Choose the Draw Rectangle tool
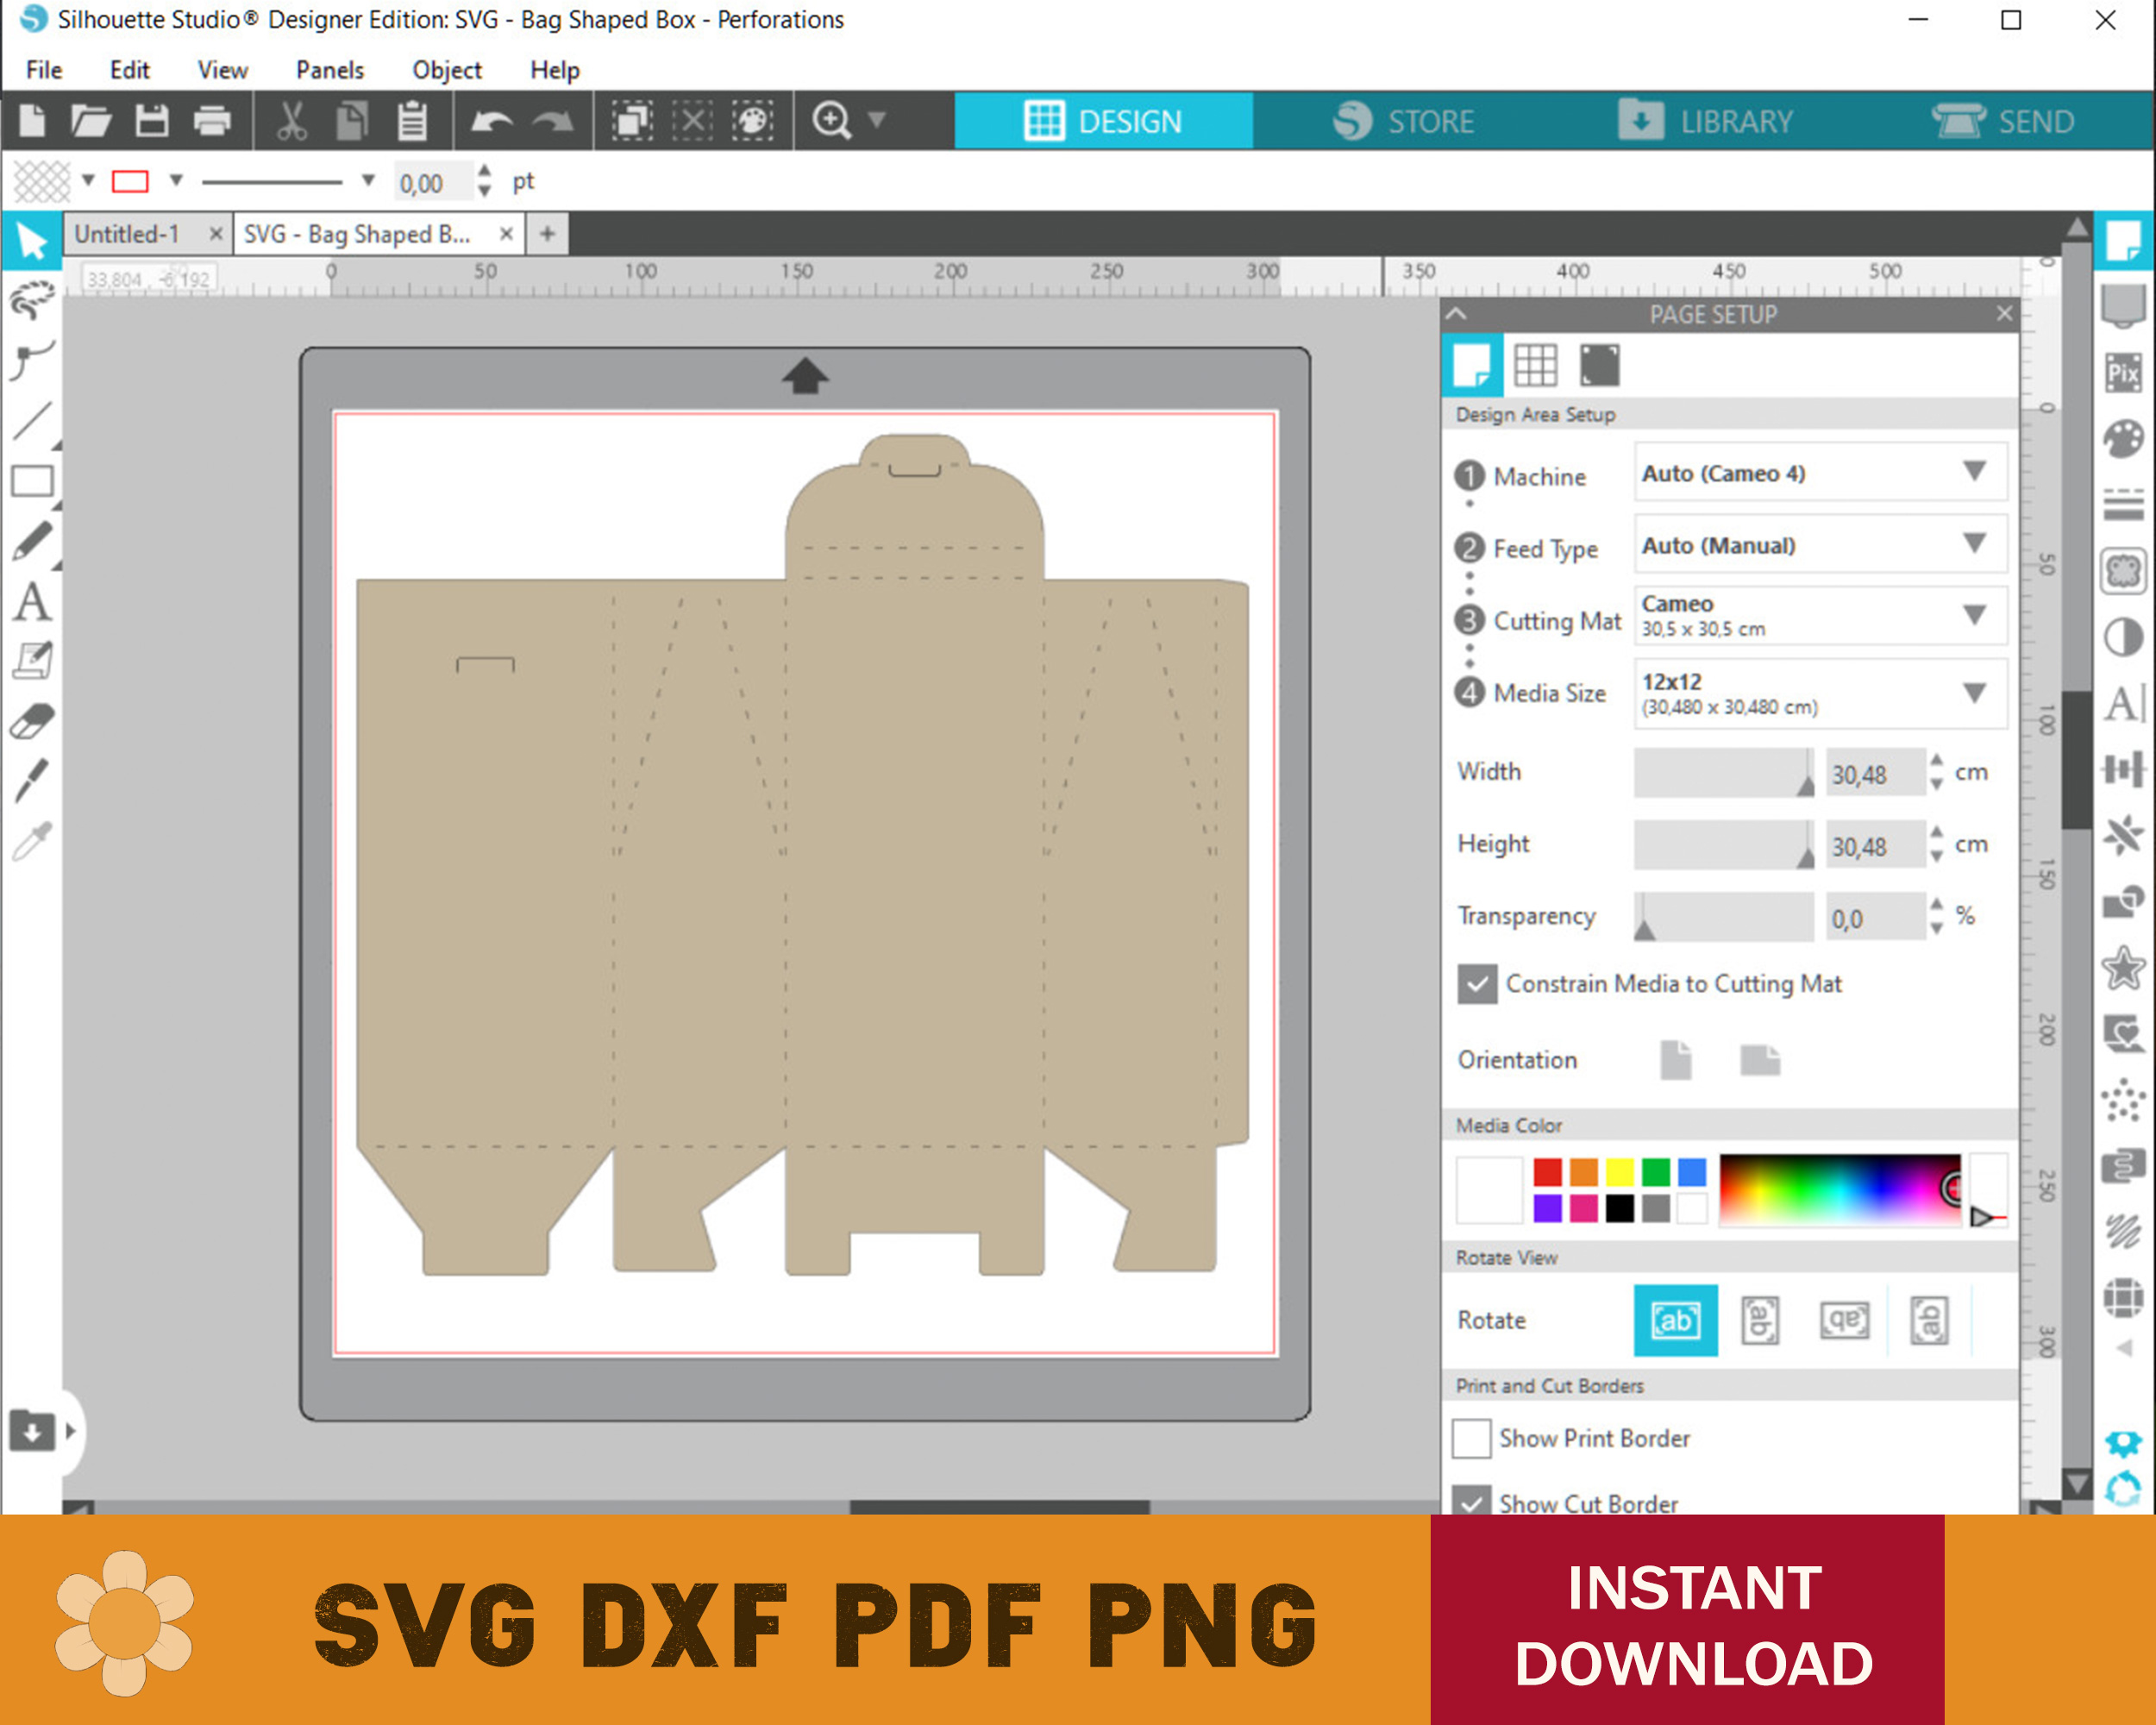Viewport: 2156px width, 1725px height. tap(32, 482)
